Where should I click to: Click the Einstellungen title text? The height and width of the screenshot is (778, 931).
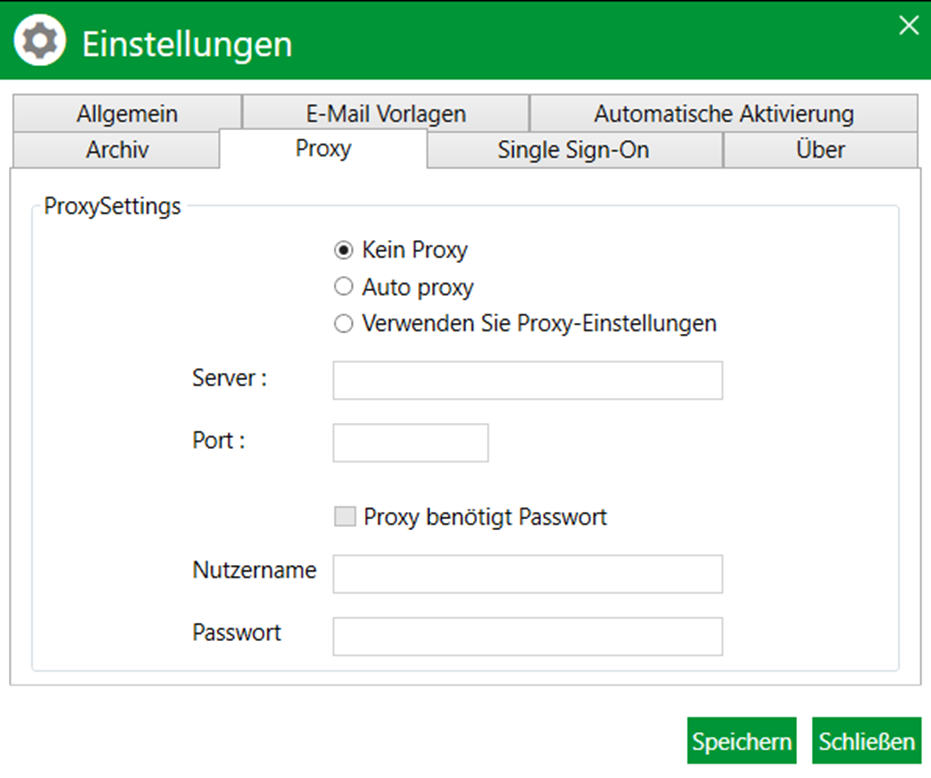click(x=187, y=45)
